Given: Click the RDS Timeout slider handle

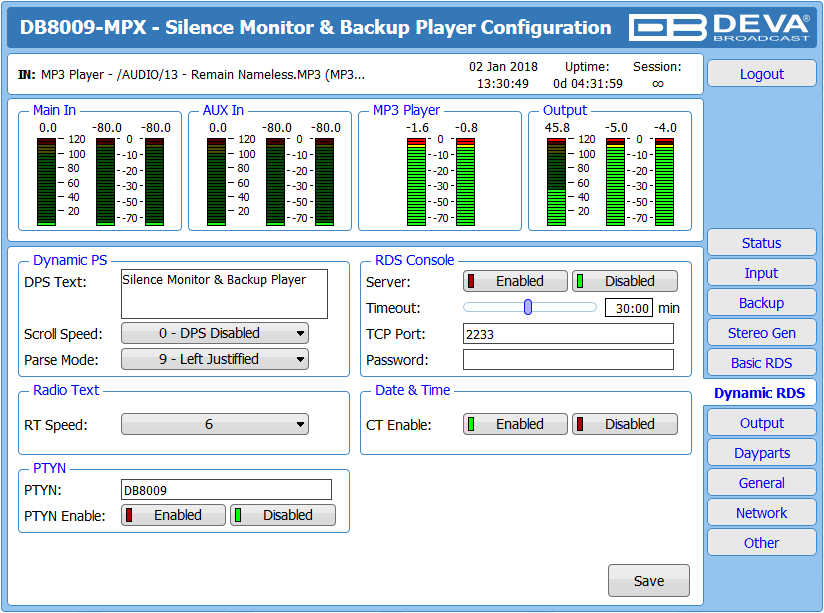Looking at the screenshot, I should click(528, 307).
